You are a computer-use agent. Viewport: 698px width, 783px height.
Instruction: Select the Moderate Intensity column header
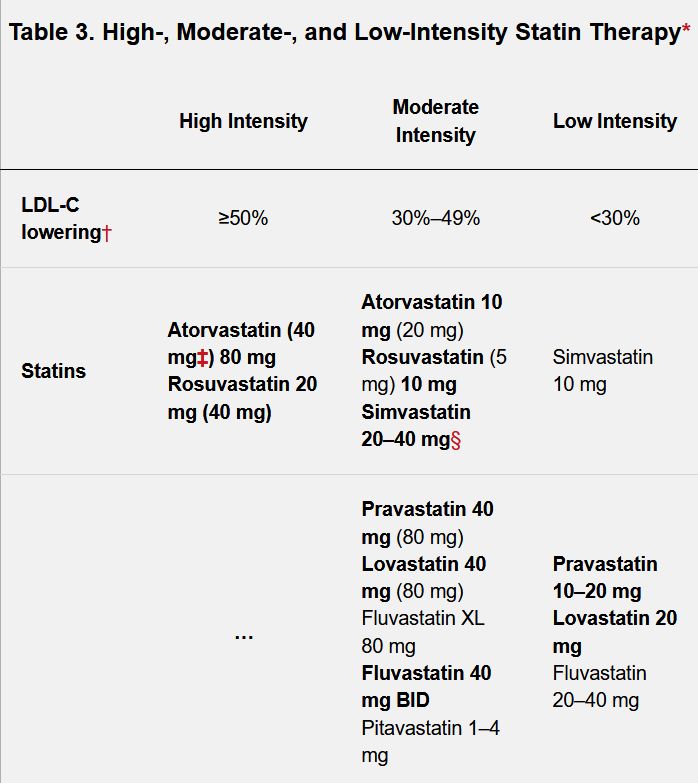(x=435, y=121)
